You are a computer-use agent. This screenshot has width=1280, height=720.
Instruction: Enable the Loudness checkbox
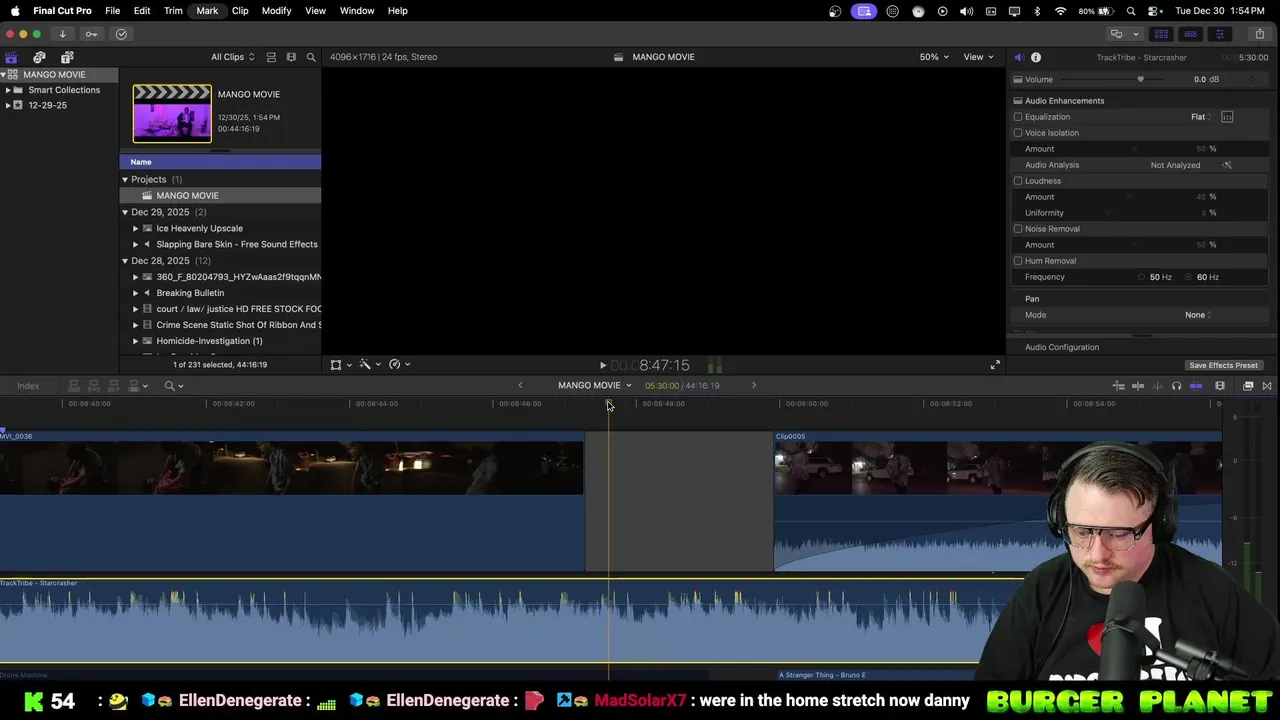coord(1018,181)
